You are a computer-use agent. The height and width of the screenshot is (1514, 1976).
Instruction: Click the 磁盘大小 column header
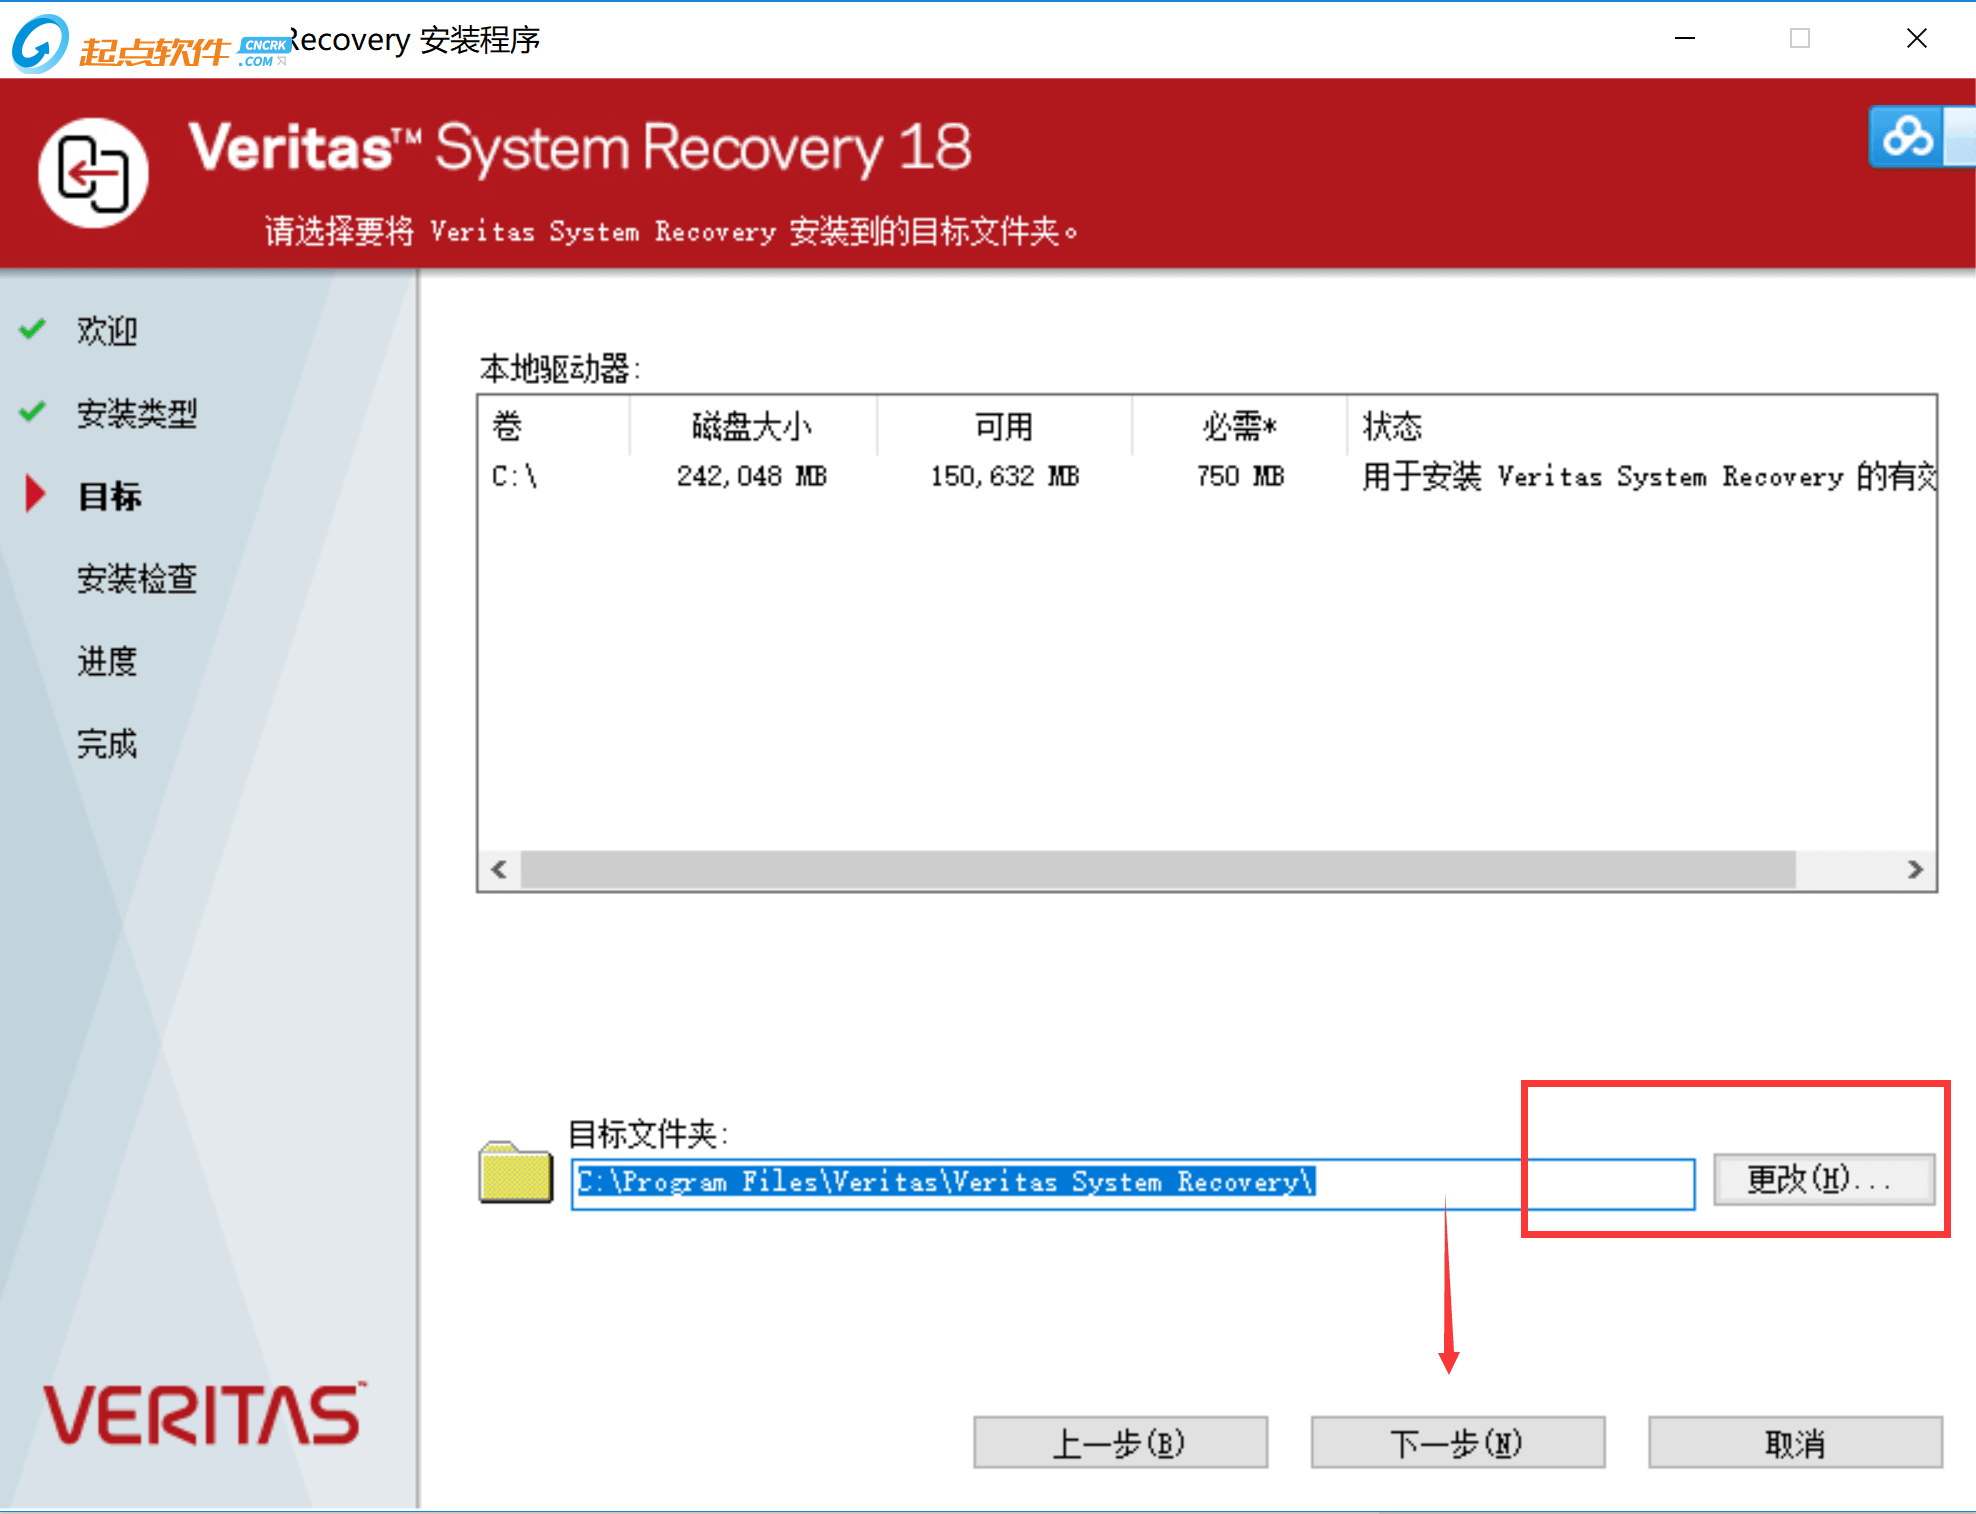click(752, 427)
